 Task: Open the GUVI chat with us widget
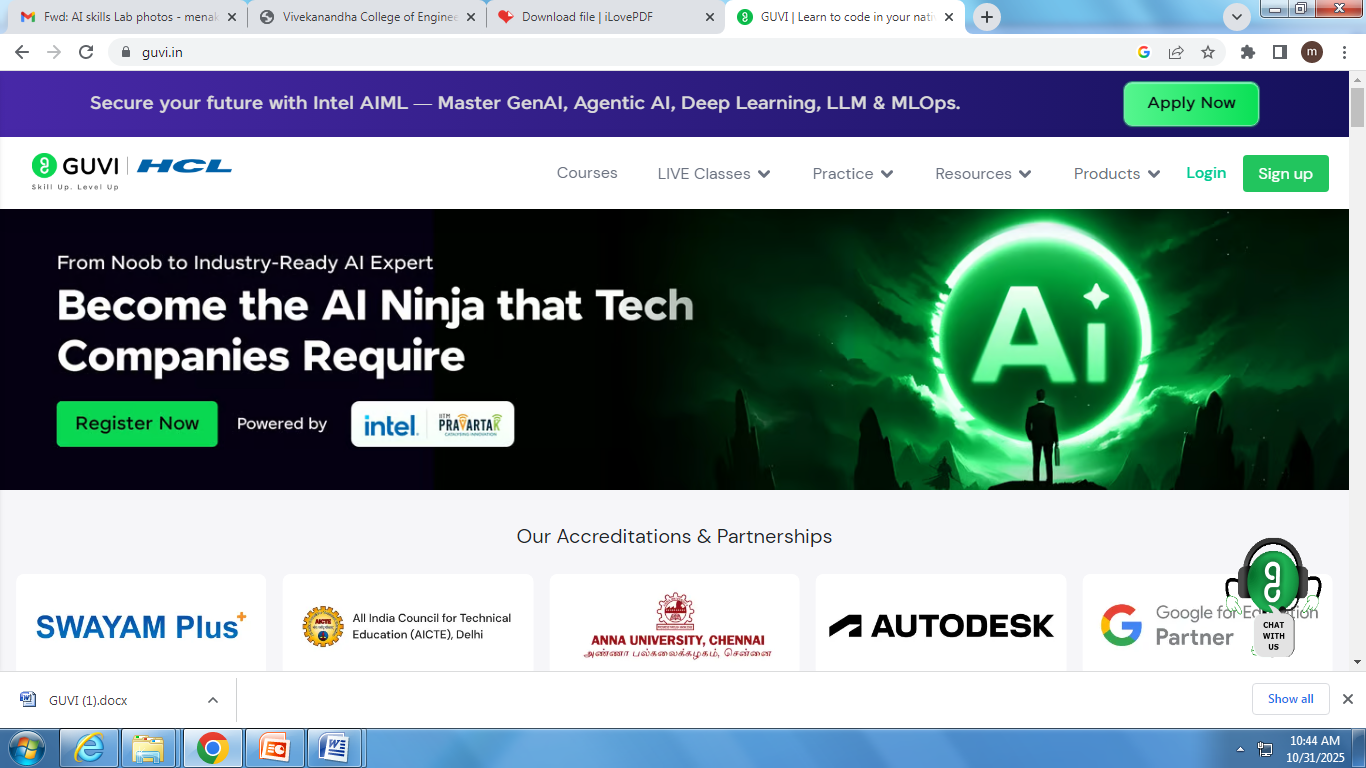coord(1272,598)
